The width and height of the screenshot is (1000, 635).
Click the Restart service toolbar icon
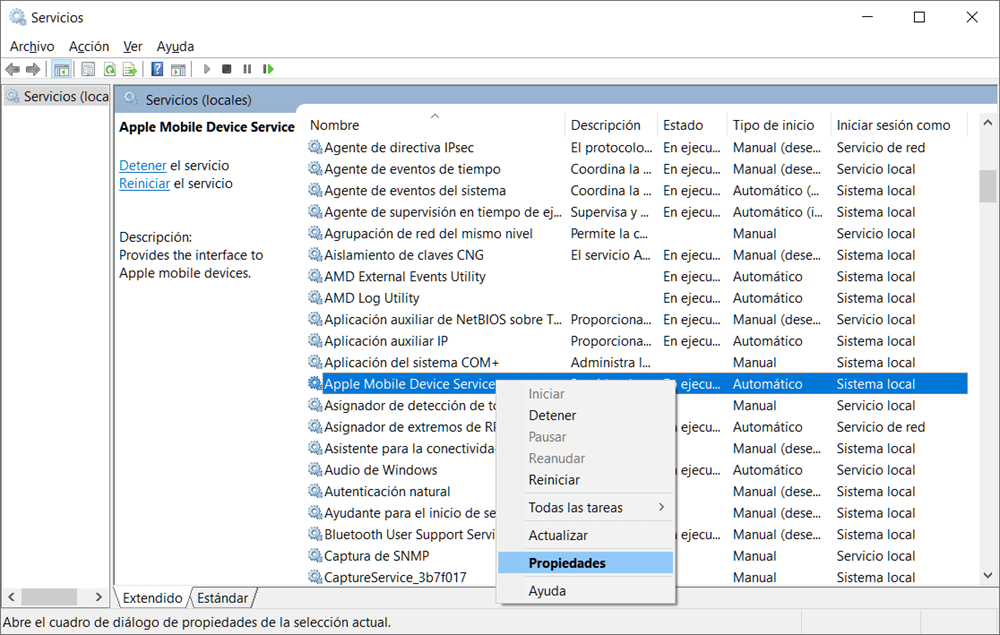(268, 69)
